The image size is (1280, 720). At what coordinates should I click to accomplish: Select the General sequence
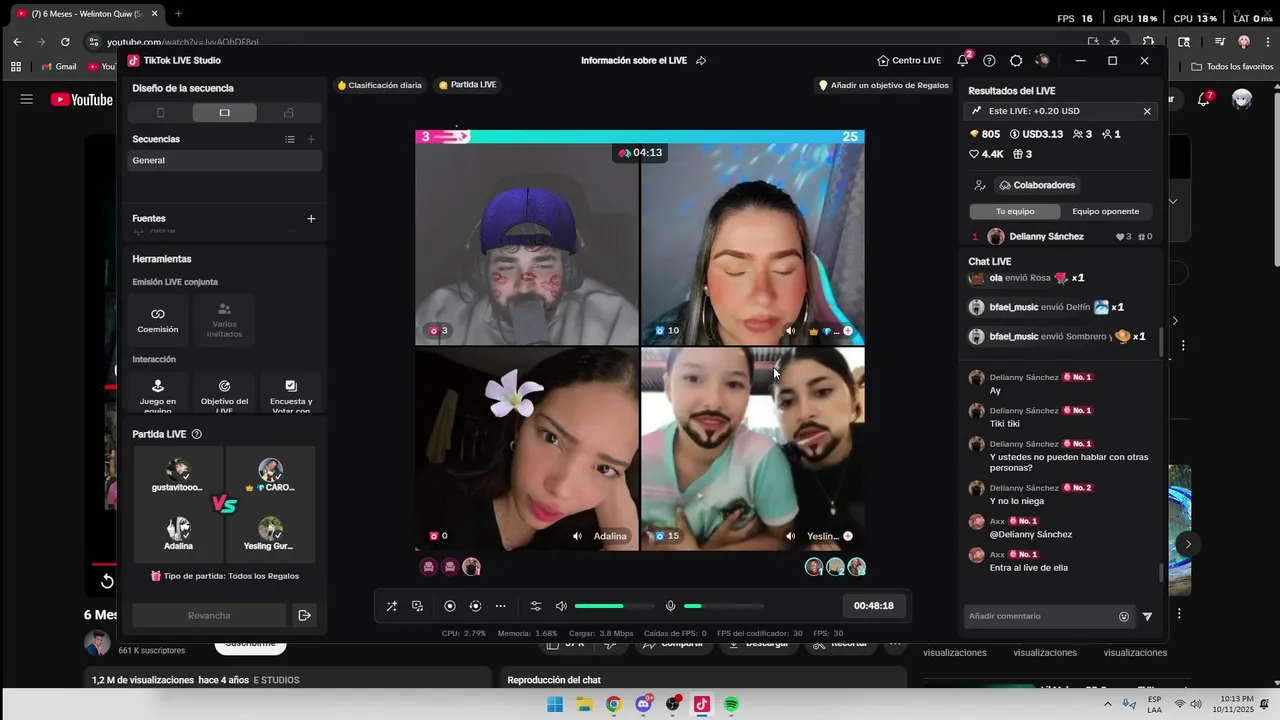tap(225, 161)
